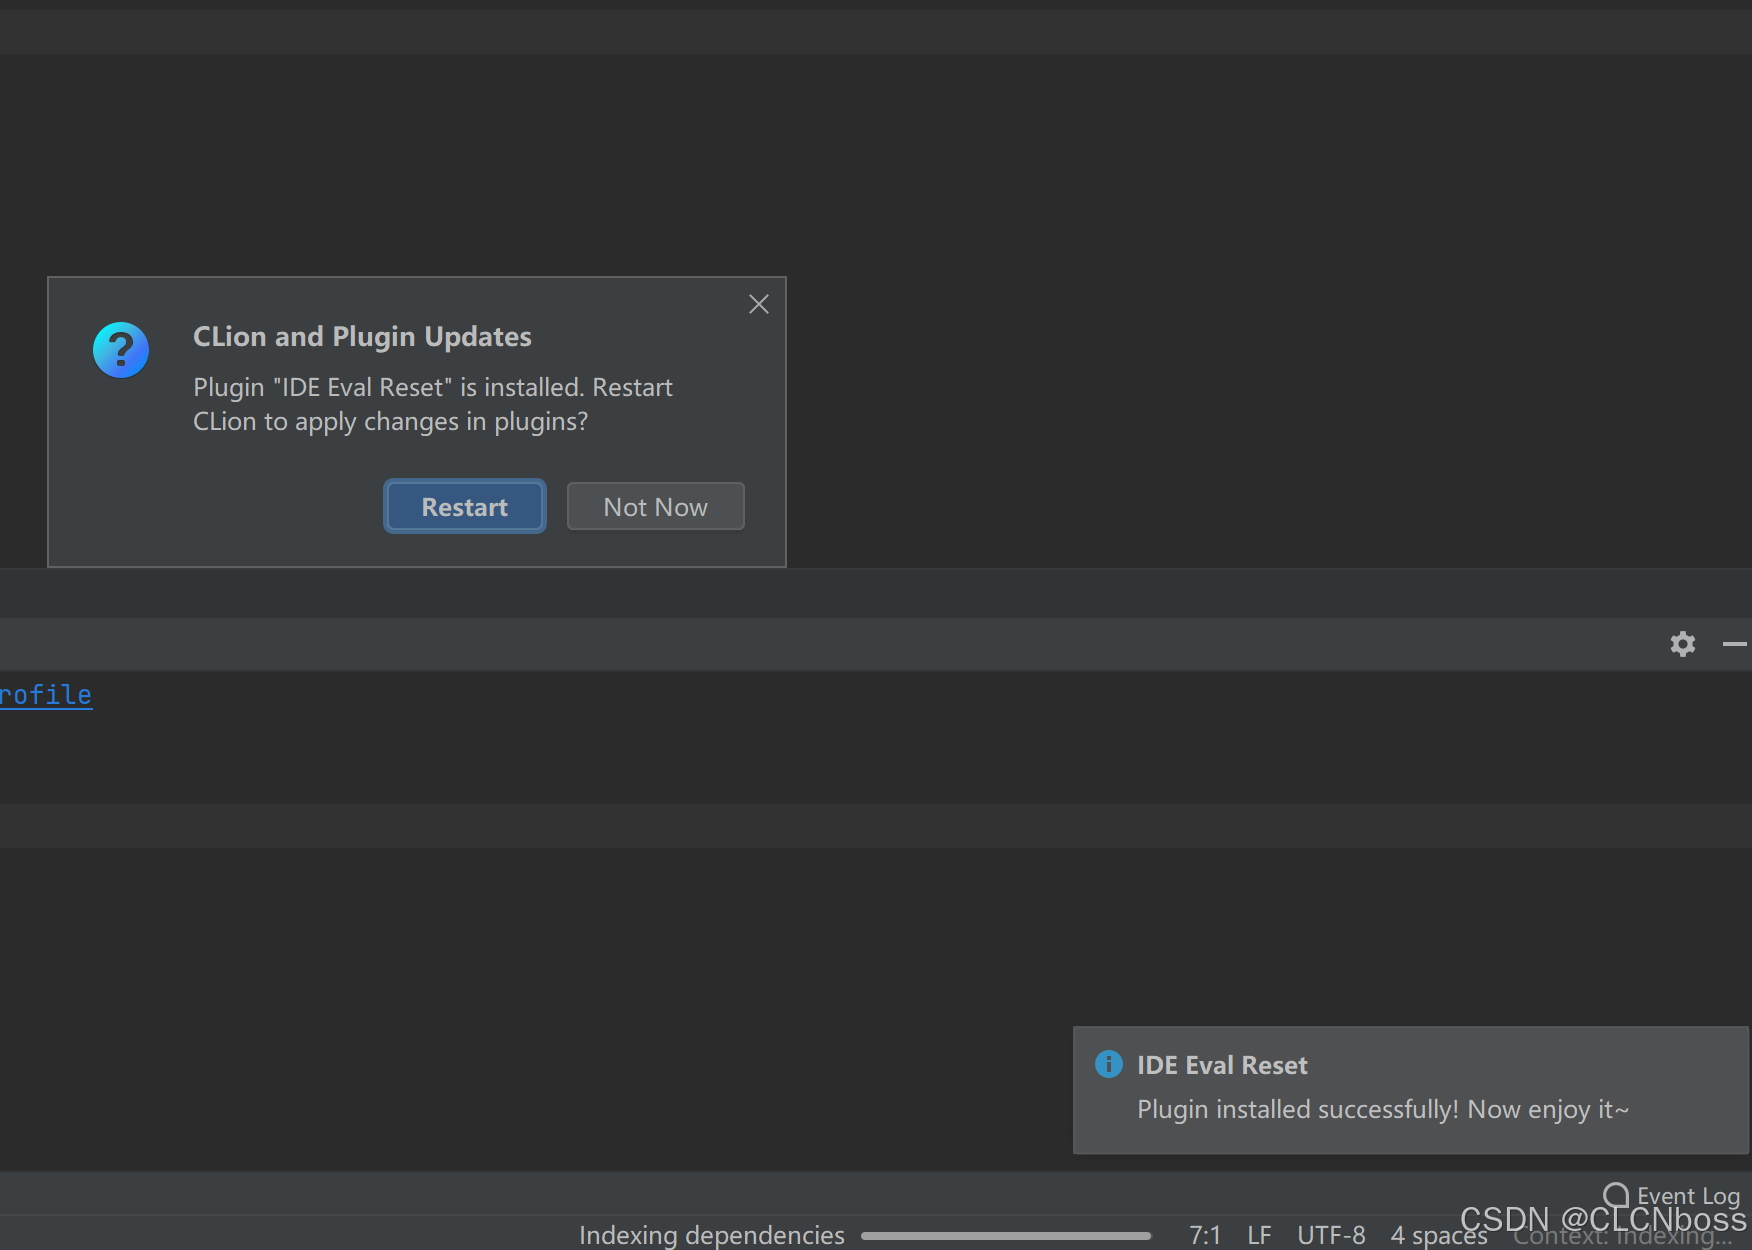
Task: Click "Plugin installed successfully! Now enjoy it~" text
Action: click(1383, 1109)
